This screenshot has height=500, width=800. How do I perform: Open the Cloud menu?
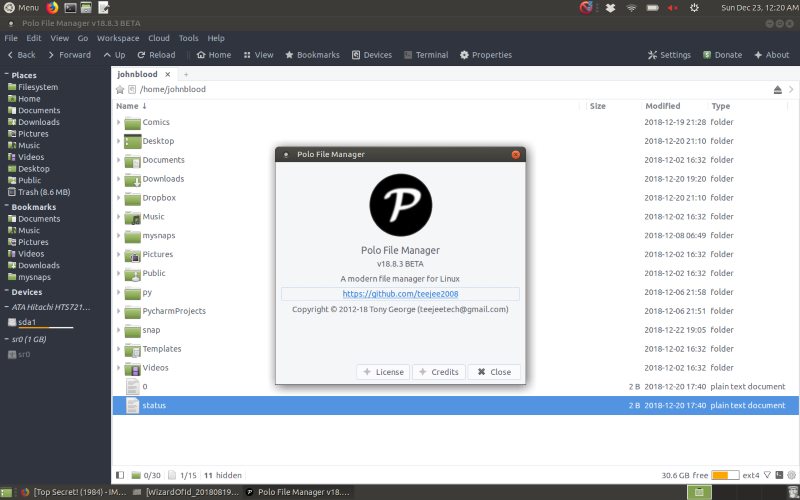[159, 38]
